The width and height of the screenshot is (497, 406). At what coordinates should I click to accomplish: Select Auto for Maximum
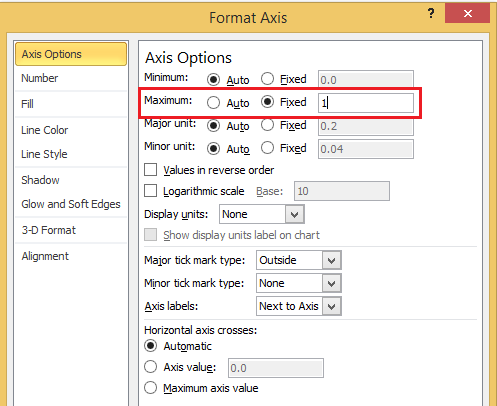point(213,103)
